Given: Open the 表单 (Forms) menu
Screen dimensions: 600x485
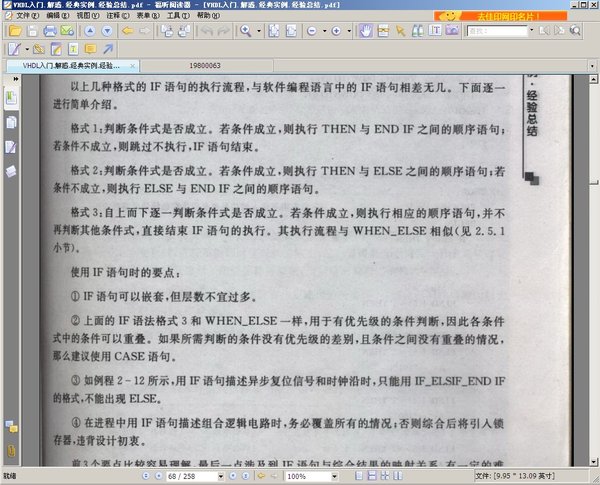Looking at the screenshot, I should (148, 16).
